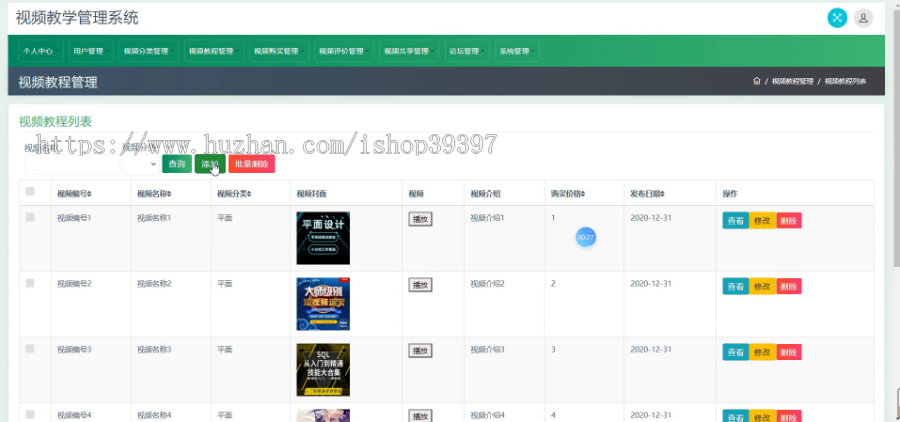The height and width of the screenshot is (422, 900).
Task: Click 修改 for 视频编号2 row
Action: pos(762,286)
